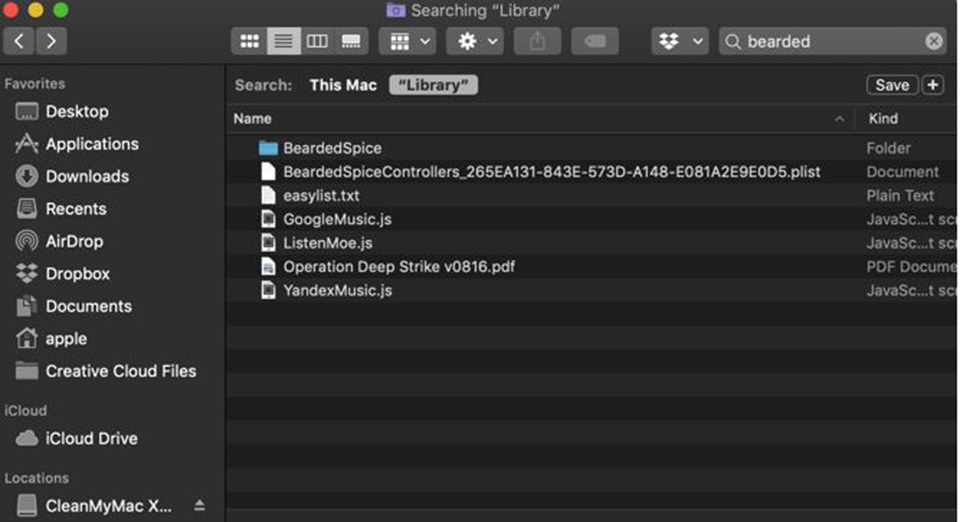The width and height of the screenshot is (960, 522).
Task: Select the BeardedSpice folder name
Action: [x=332, y=148]
